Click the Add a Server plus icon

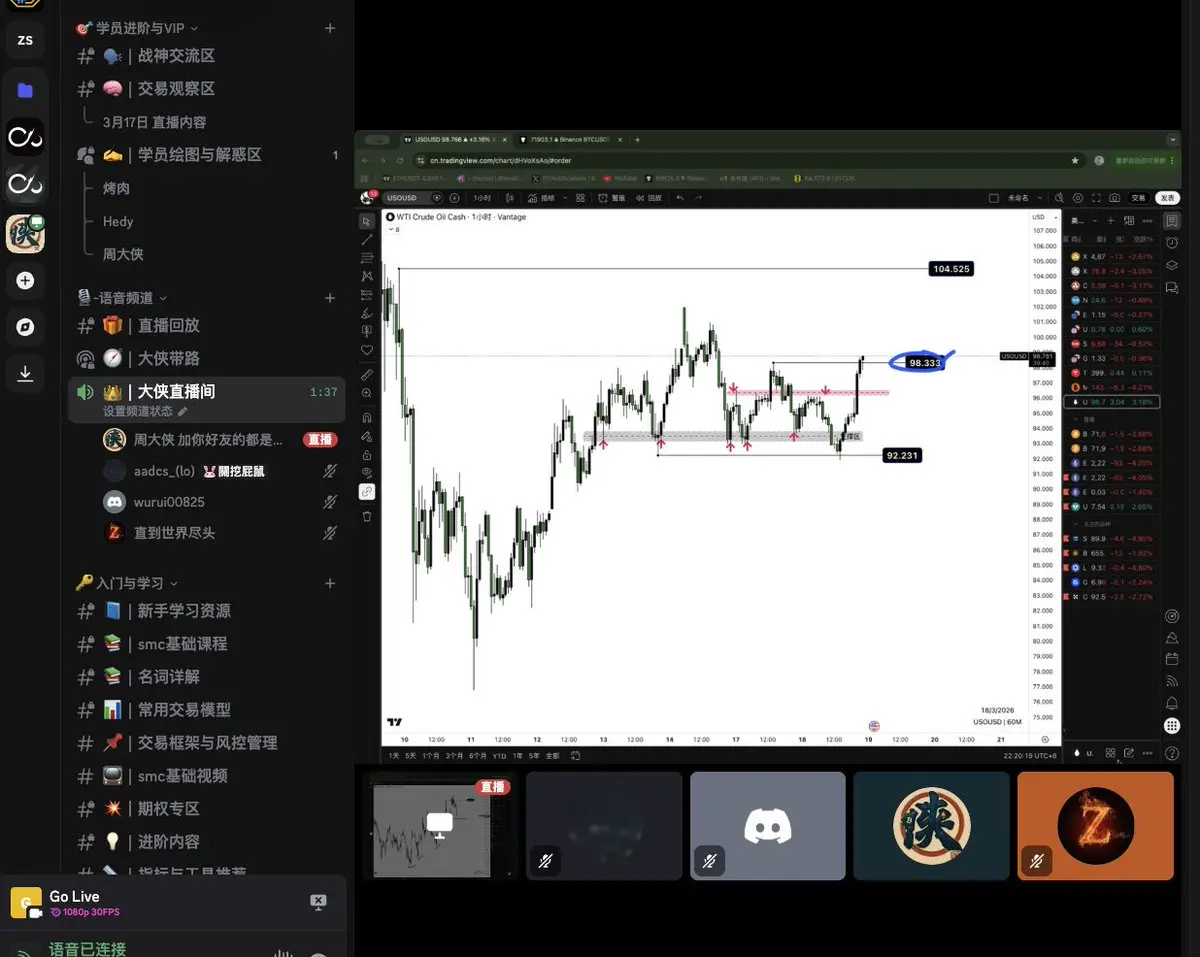(25, 281)
